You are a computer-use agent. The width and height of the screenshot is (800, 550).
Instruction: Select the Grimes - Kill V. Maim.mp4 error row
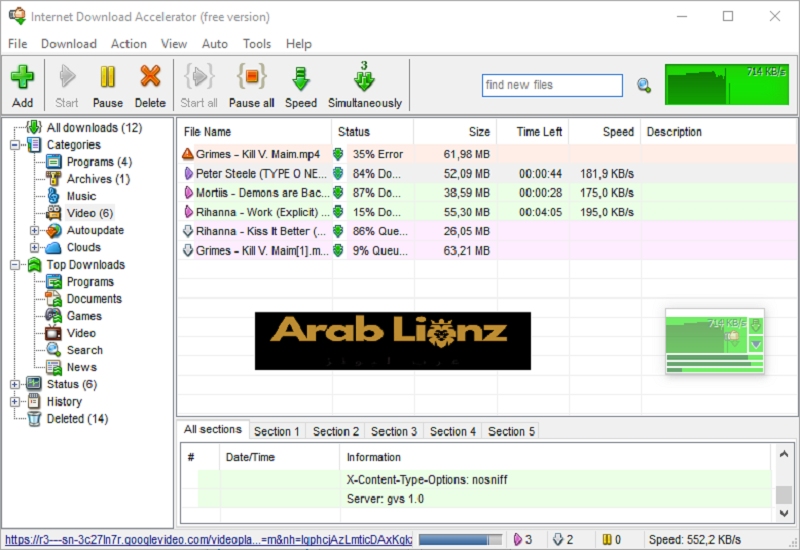[487, 154]
